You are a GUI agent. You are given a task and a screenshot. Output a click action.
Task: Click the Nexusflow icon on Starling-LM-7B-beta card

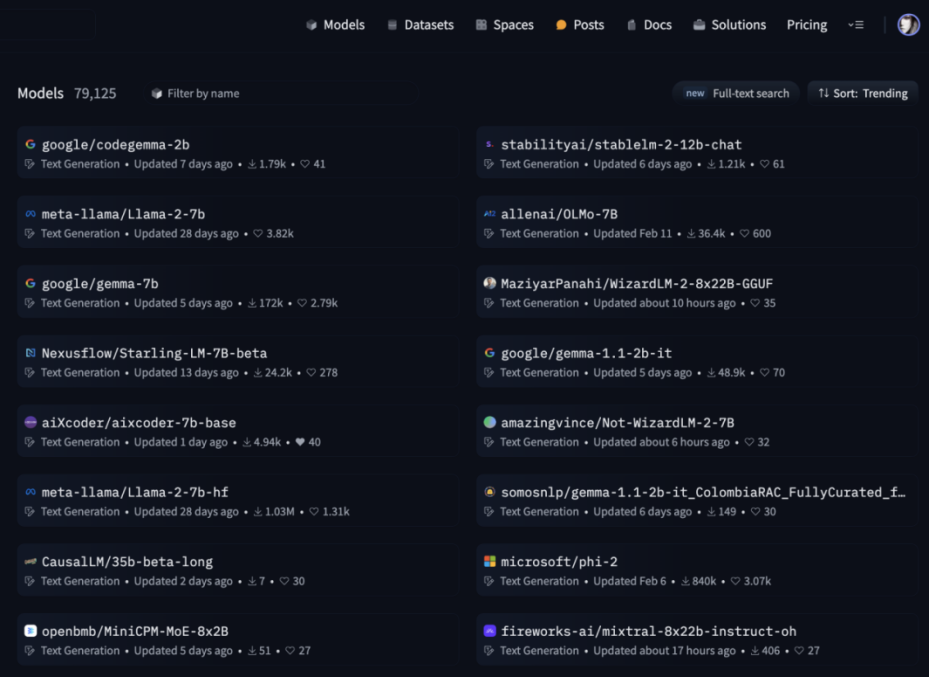pos(31,352)
